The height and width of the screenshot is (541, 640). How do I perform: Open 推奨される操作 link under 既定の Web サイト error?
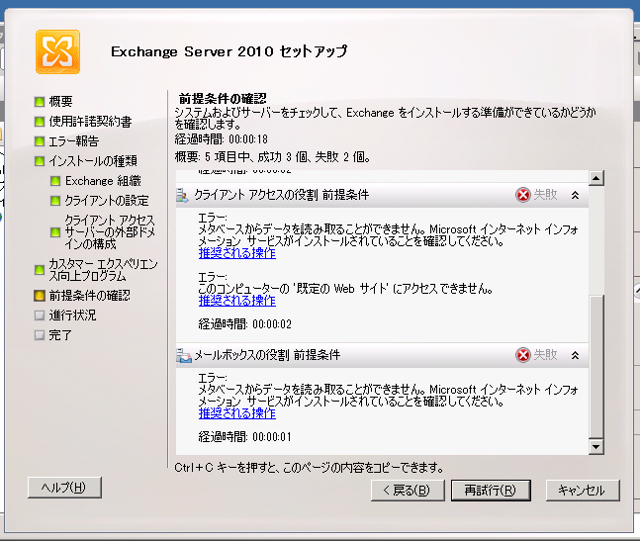237,301
